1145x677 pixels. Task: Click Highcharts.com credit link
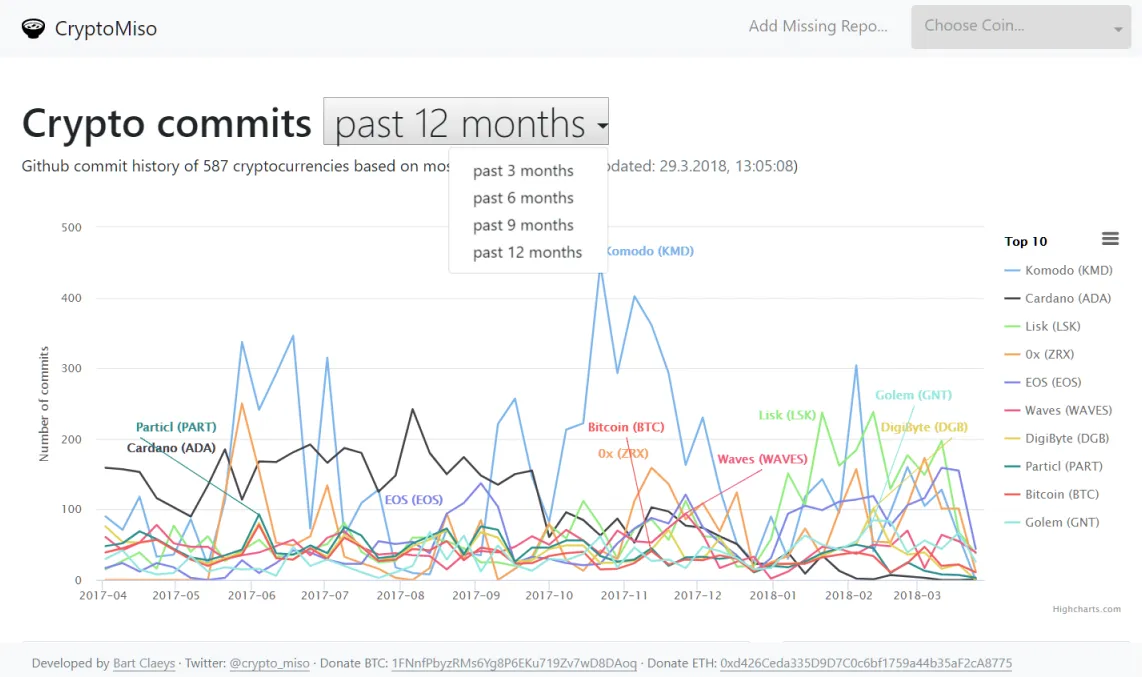1087,608
